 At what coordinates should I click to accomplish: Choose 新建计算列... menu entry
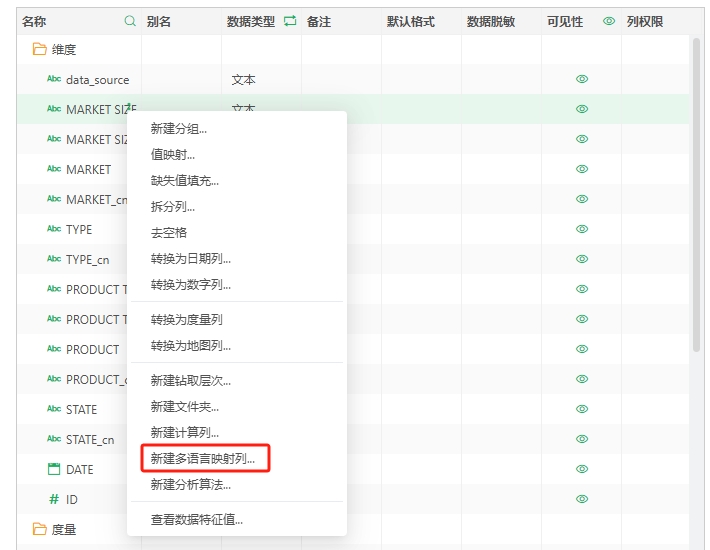pyautogui.click(x=185, y=432)
